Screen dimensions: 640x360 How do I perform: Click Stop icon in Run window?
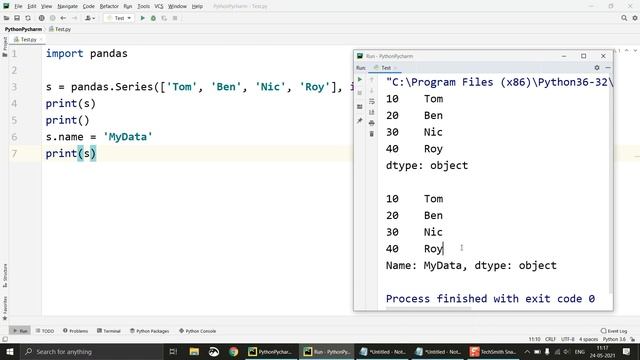point(360,93)
